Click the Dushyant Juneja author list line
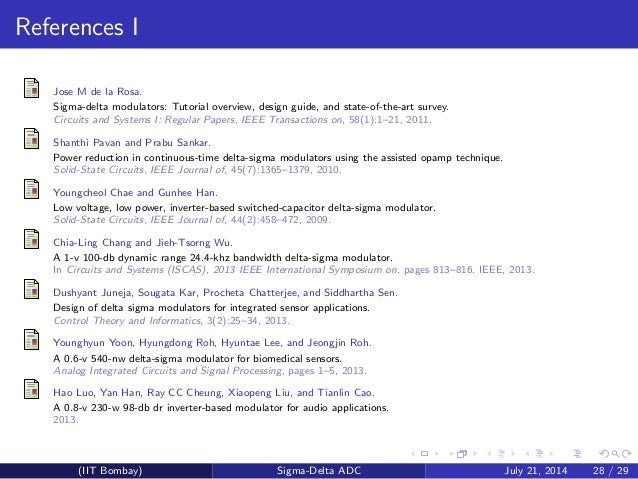638x479 pixels. 225,293
